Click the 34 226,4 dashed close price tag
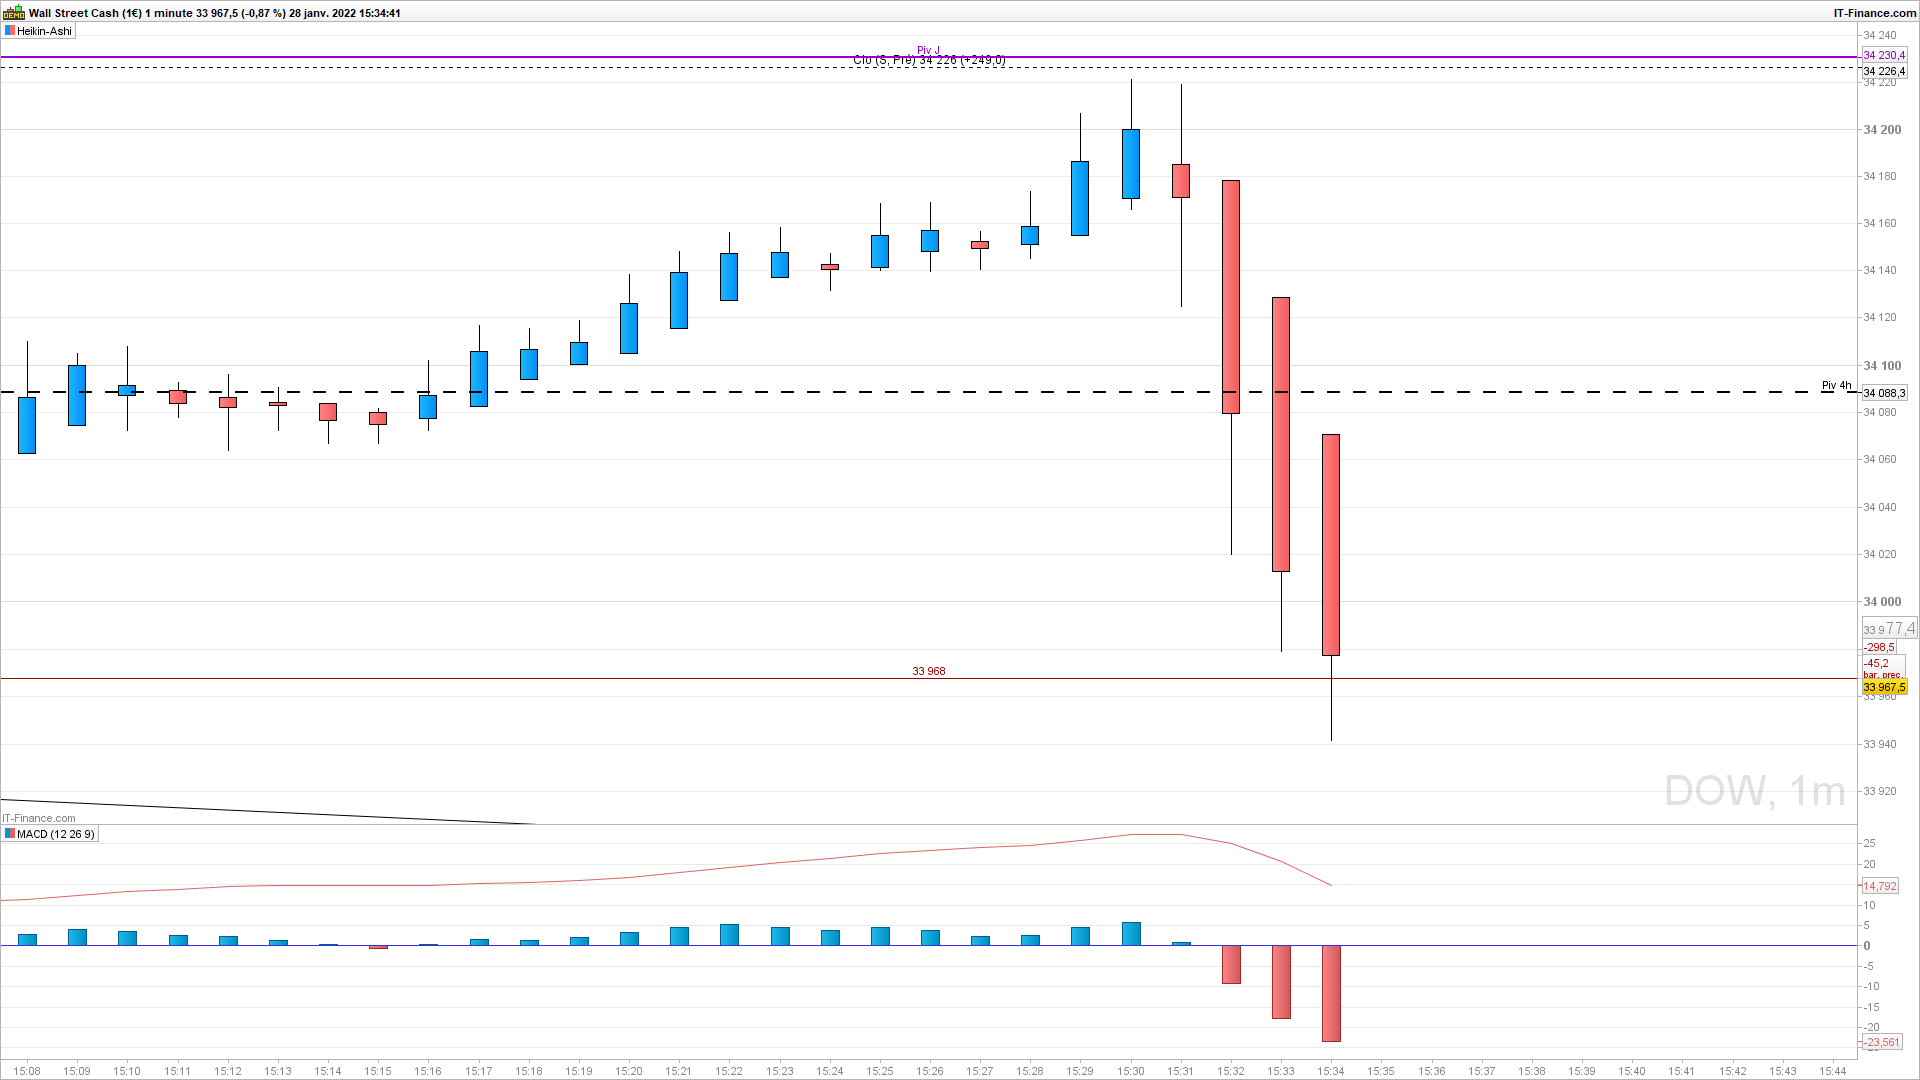 (1884, 72)
